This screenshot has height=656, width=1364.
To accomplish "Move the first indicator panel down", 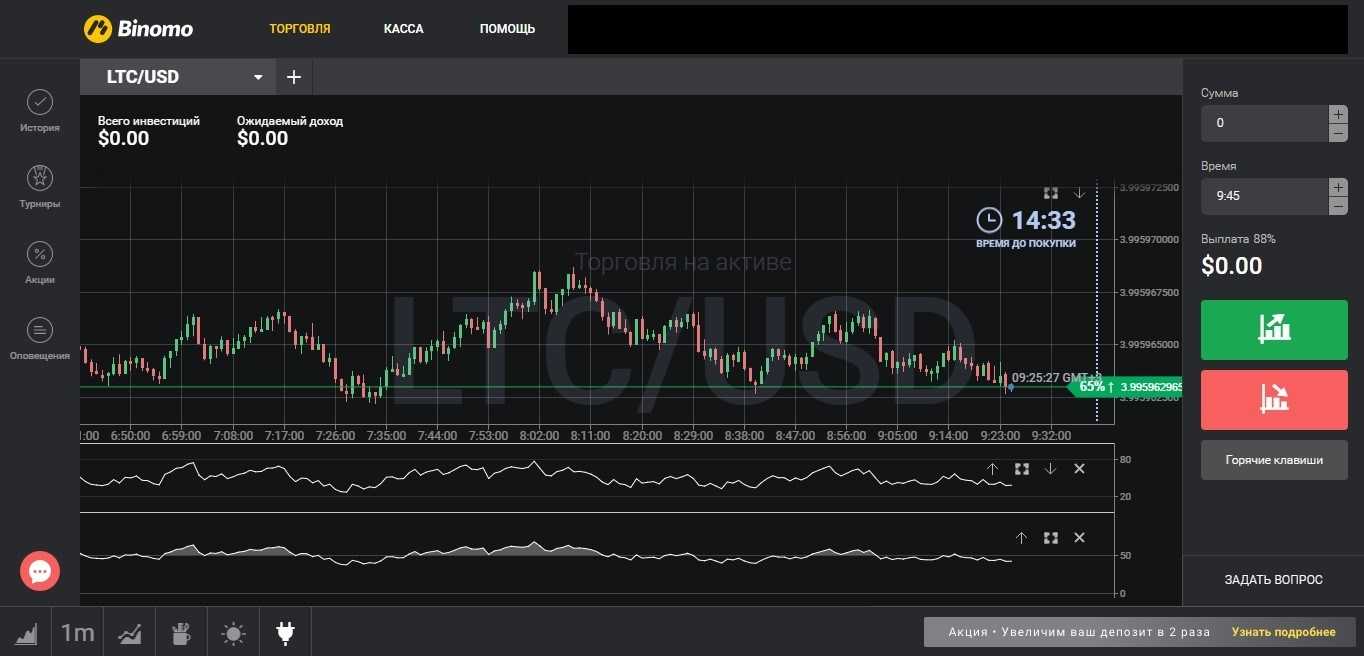I will click(x=1050, y=468).
